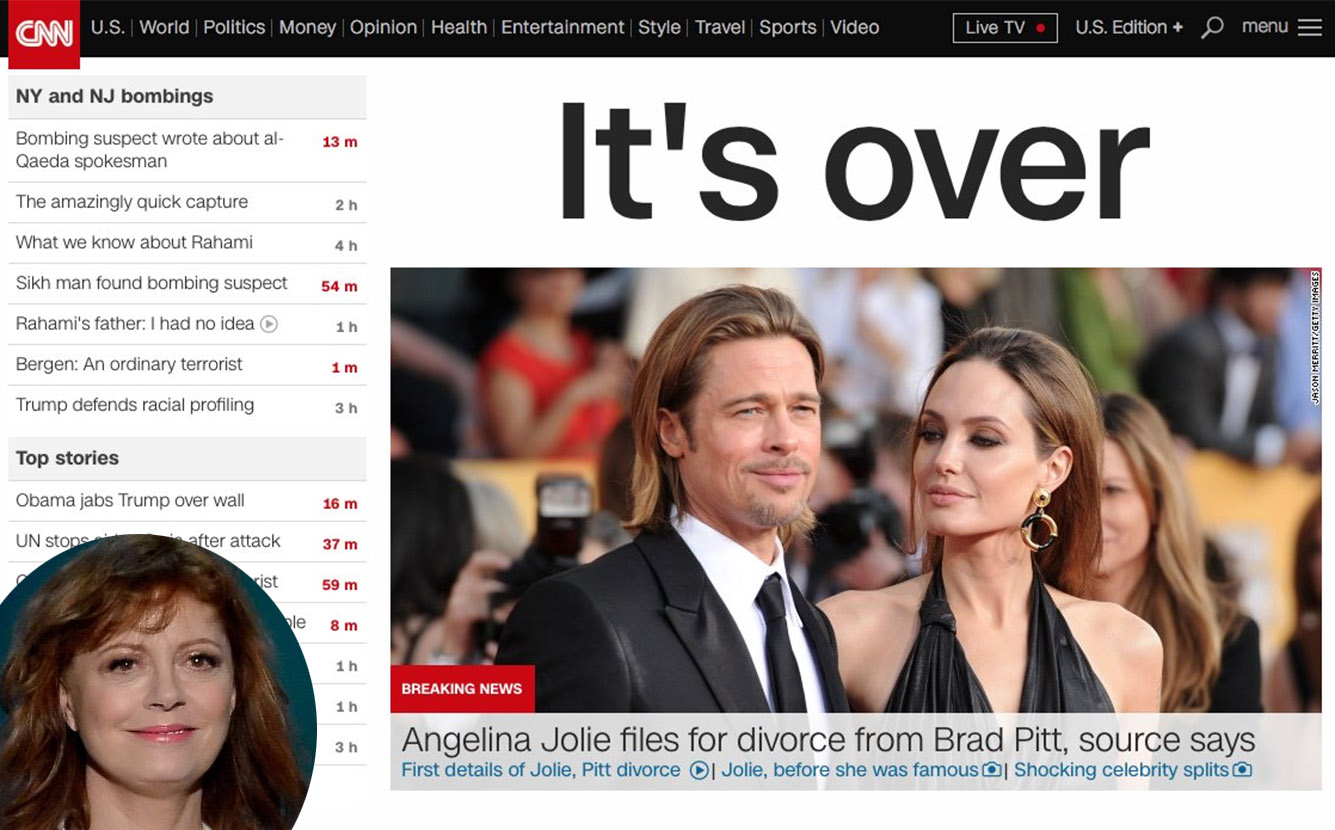Screen dimensions: 1335x830
Task: Click the 37 m timestamp
Action: point(339,544)
